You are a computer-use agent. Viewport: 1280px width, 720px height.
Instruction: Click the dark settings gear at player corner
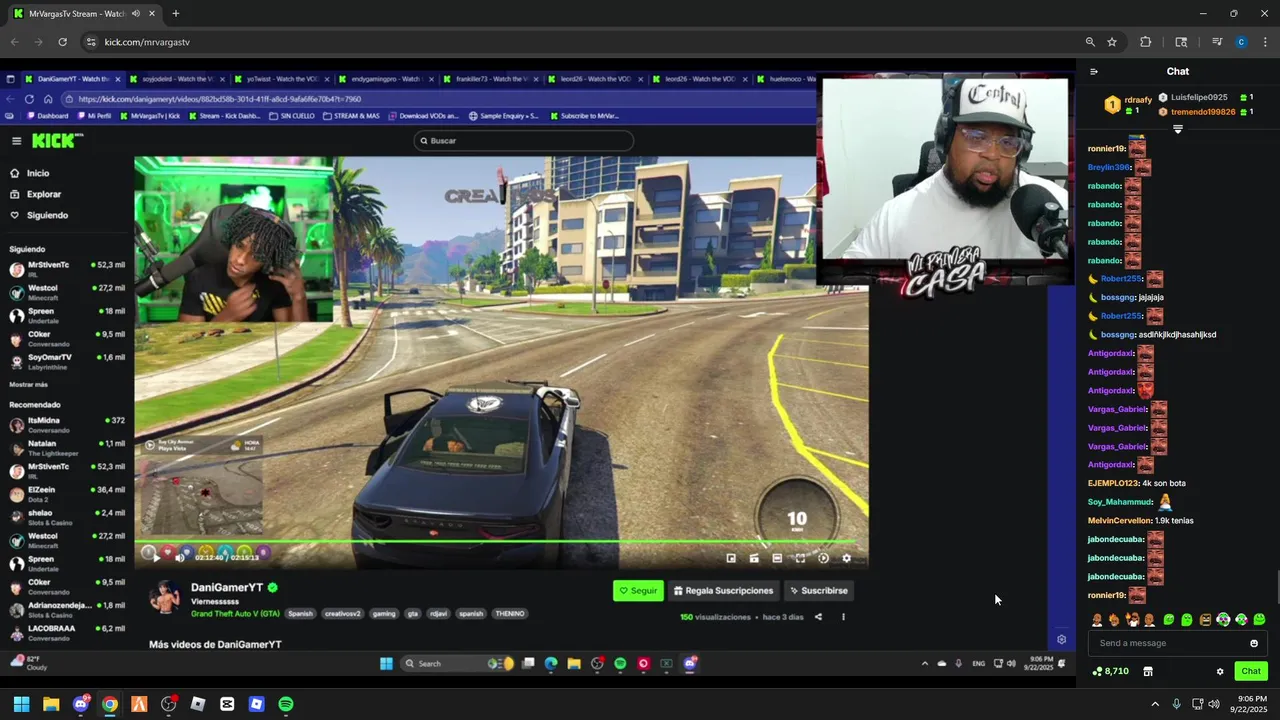(x=1061, y=639)
